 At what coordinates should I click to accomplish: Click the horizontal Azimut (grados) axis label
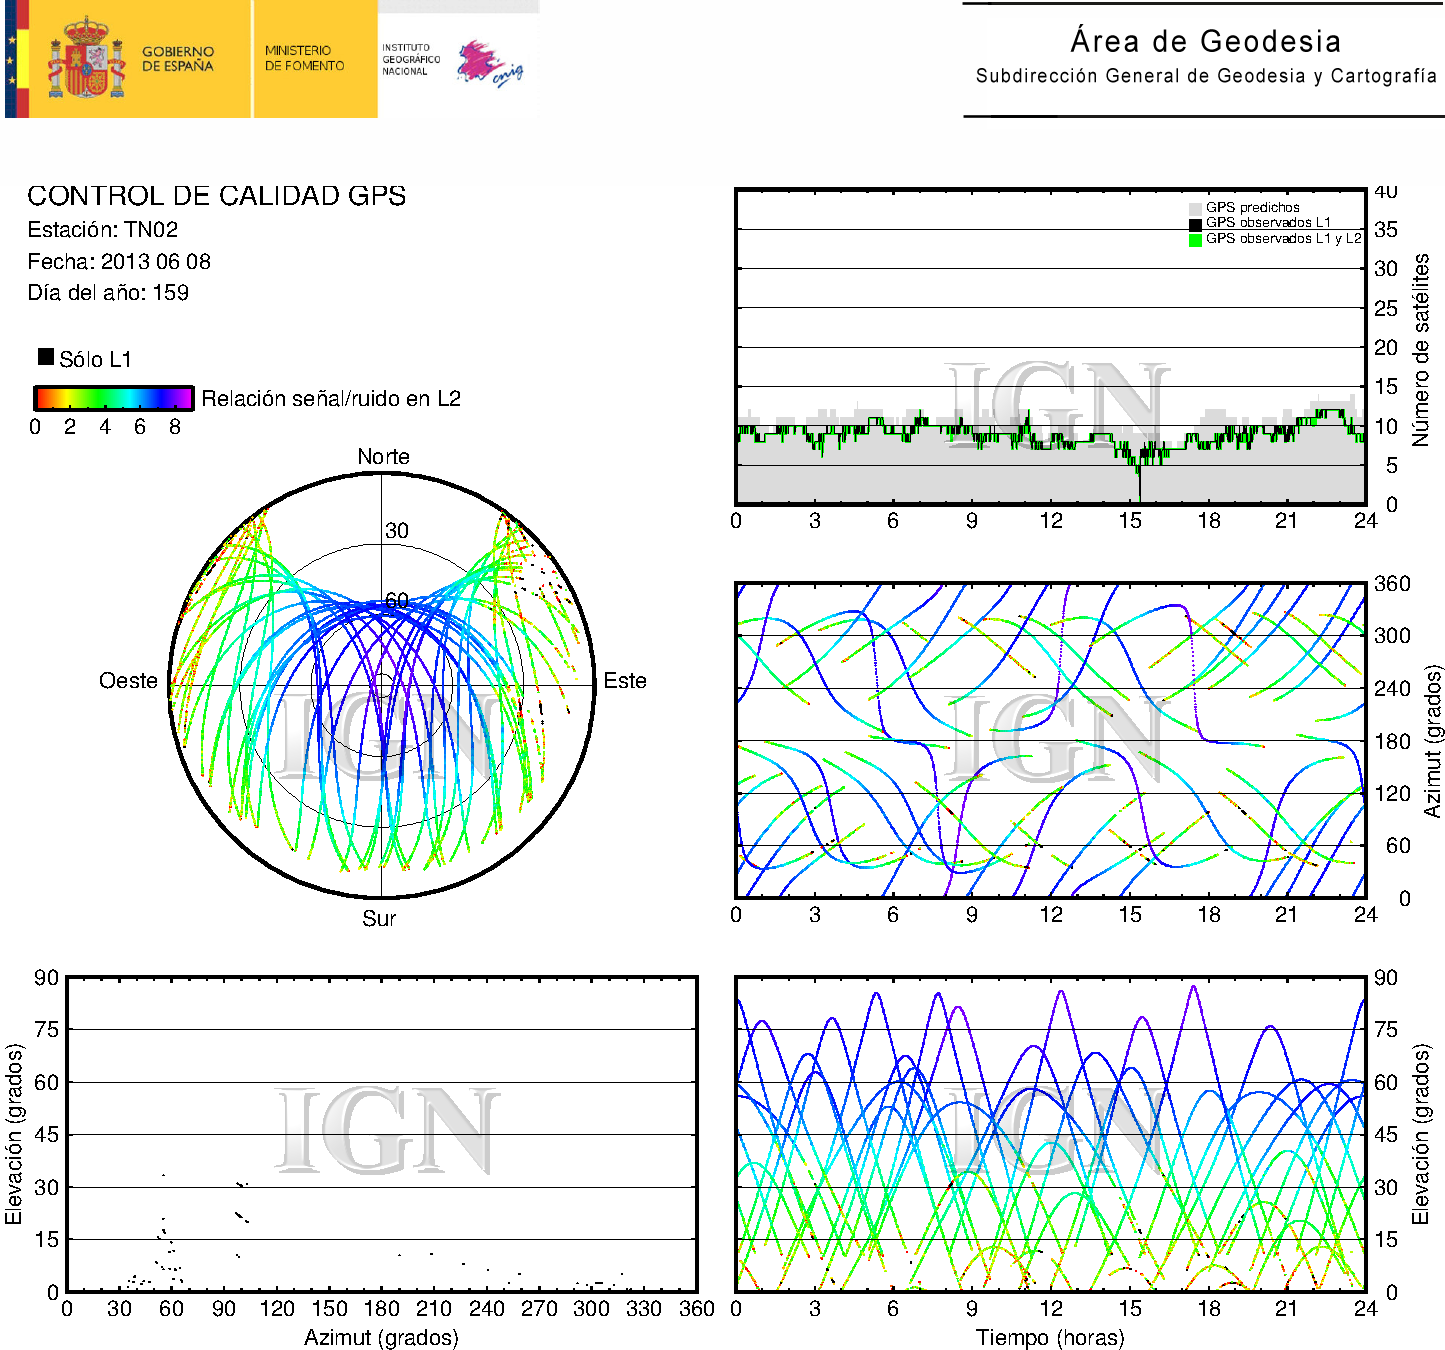[x=381, y=1338]
